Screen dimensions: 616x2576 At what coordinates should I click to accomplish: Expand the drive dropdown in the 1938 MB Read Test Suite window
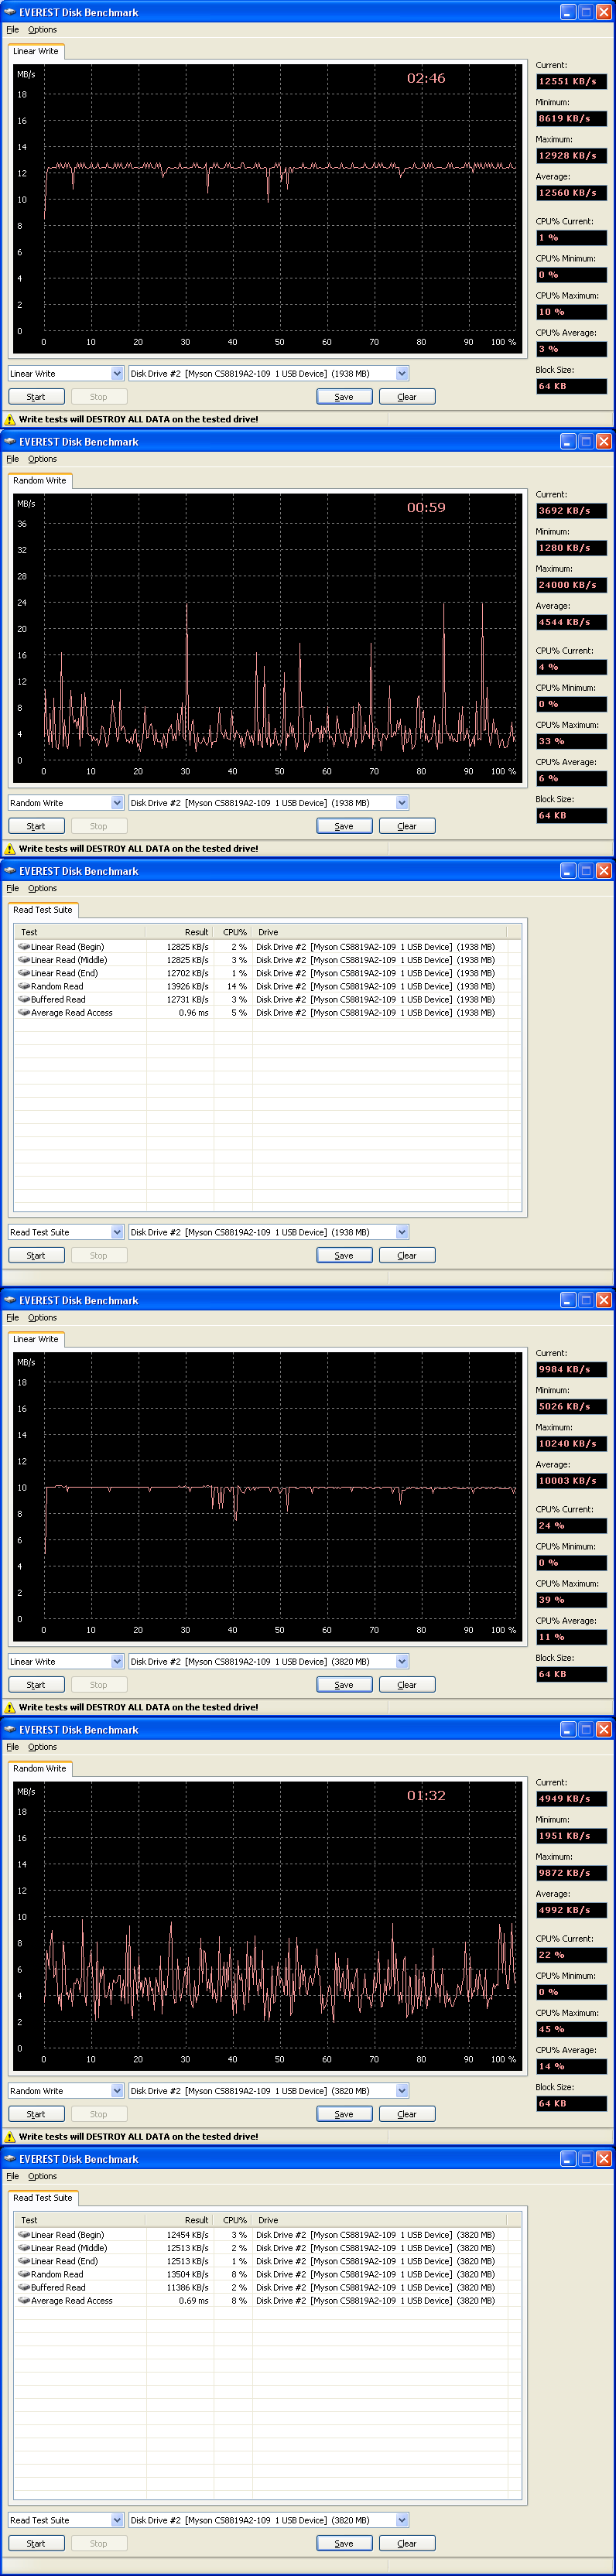point(402,1232)
